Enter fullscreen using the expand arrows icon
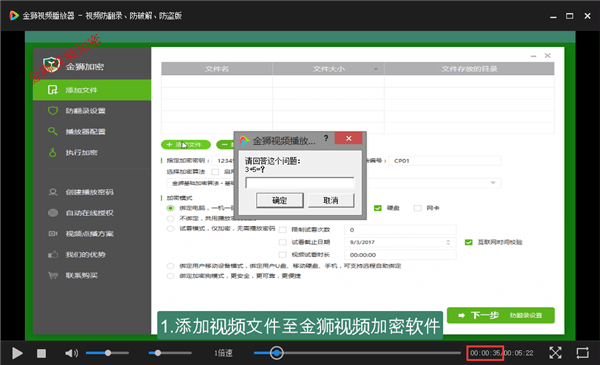600x365 pixels. point(555,353)
